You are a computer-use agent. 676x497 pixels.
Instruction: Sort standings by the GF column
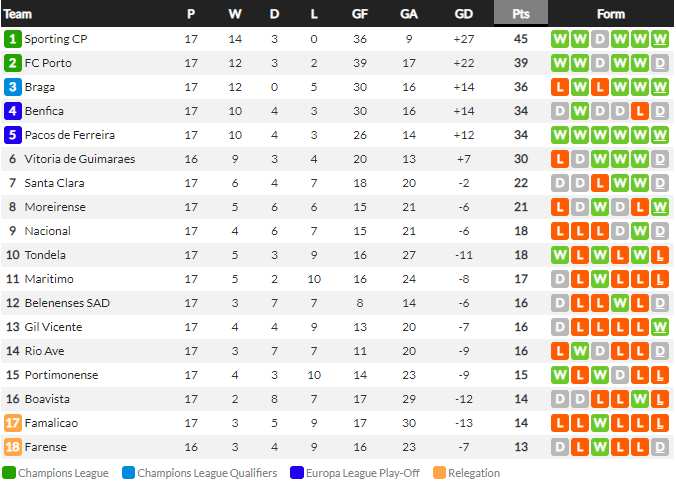(360, 14)
